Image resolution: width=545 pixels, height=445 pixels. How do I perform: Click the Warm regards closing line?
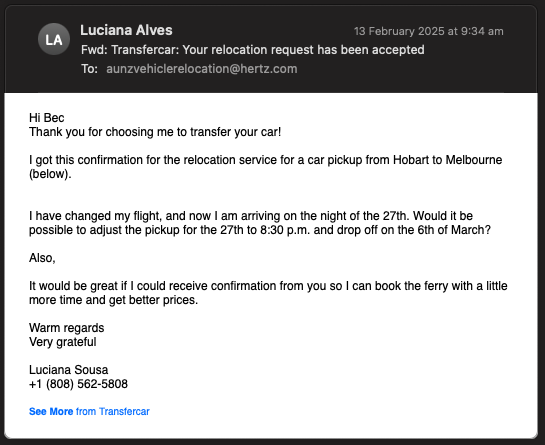pyautogui.click(x=66, y=328)
